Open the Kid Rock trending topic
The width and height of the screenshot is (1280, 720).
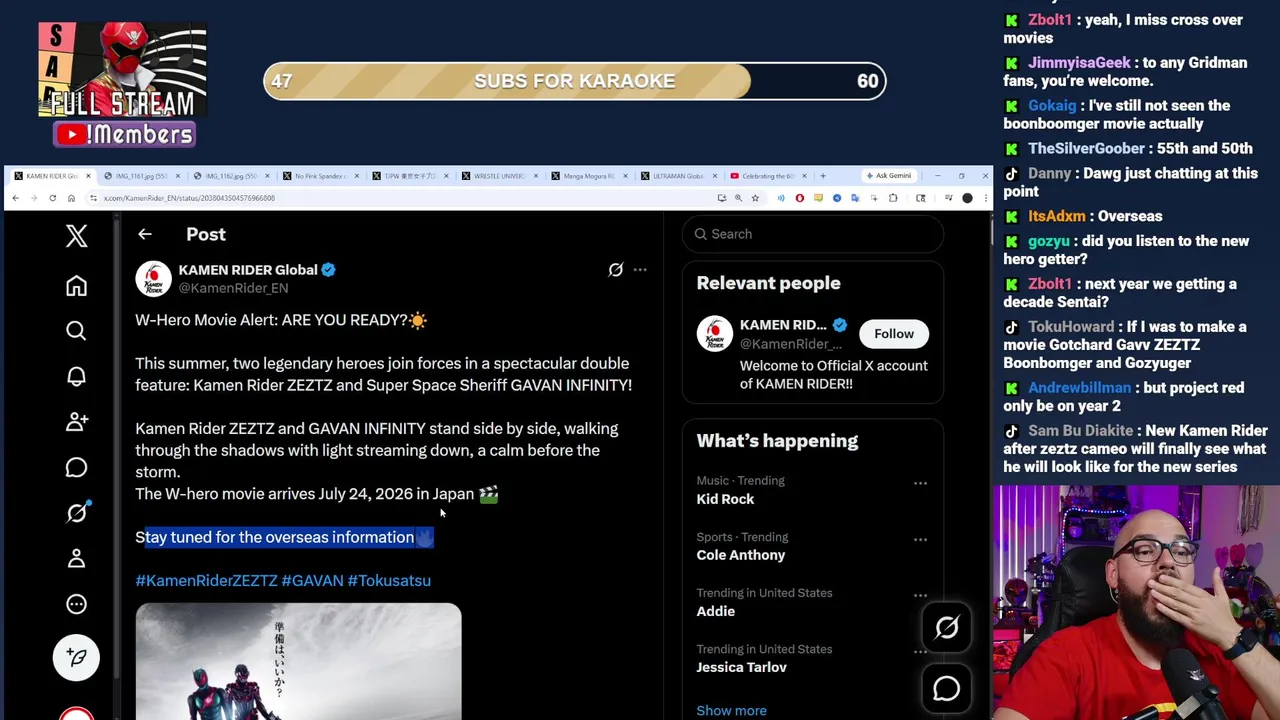pos(725,499)
